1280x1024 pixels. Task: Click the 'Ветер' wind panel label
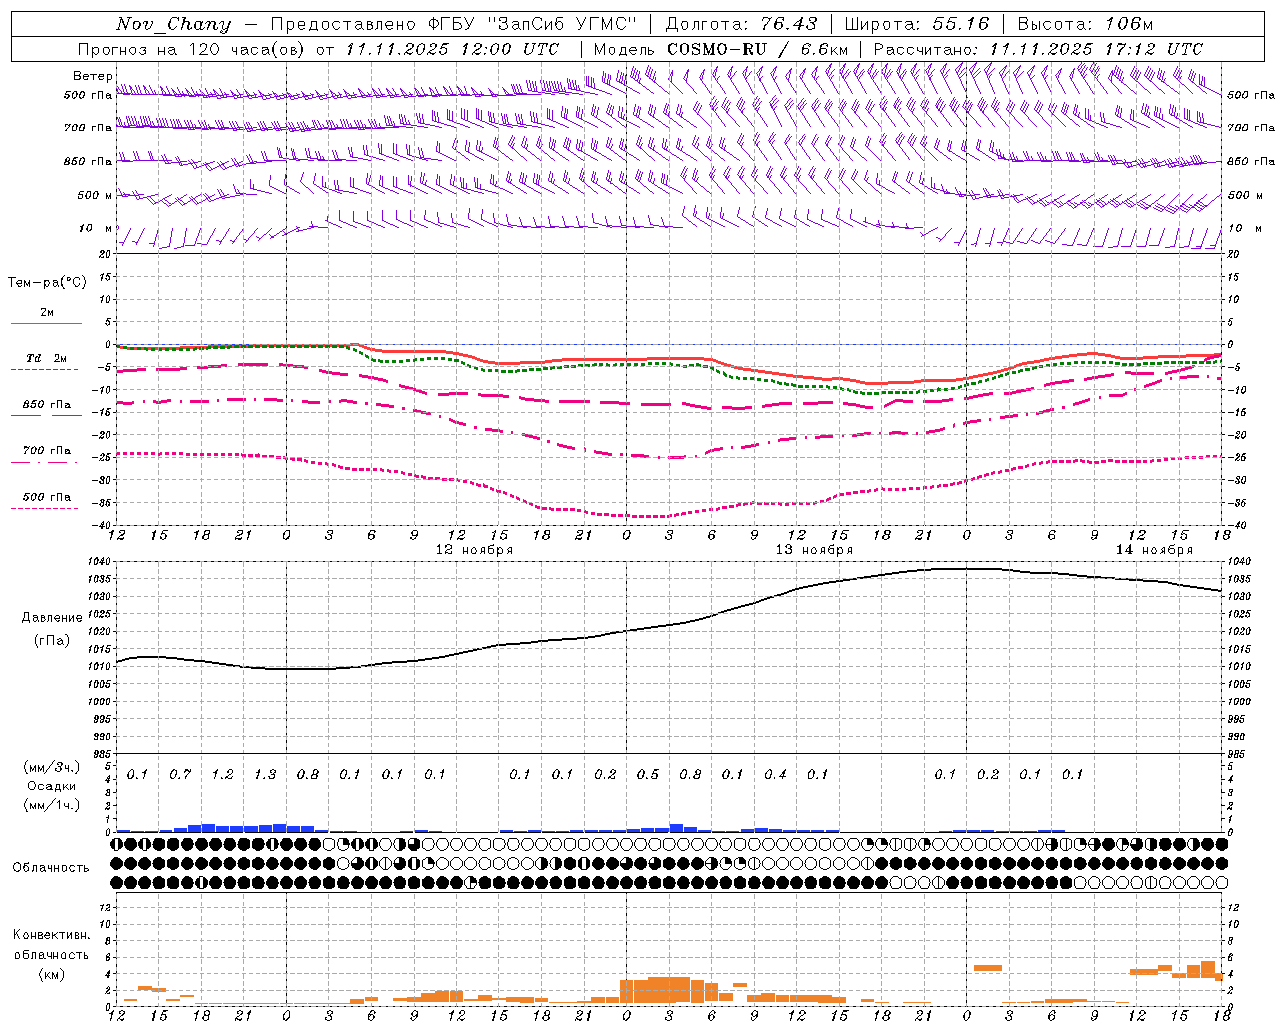click(x=92, y=76)
